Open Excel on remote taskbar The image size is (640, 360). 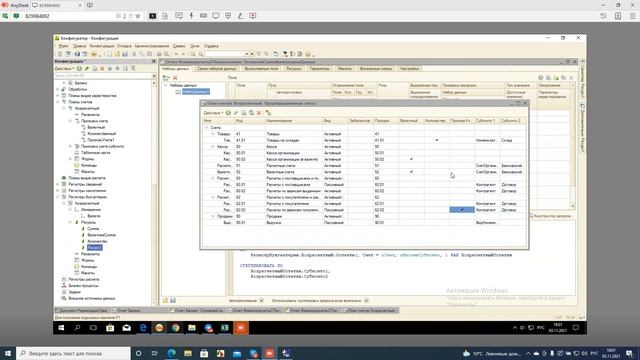[224, 328]
